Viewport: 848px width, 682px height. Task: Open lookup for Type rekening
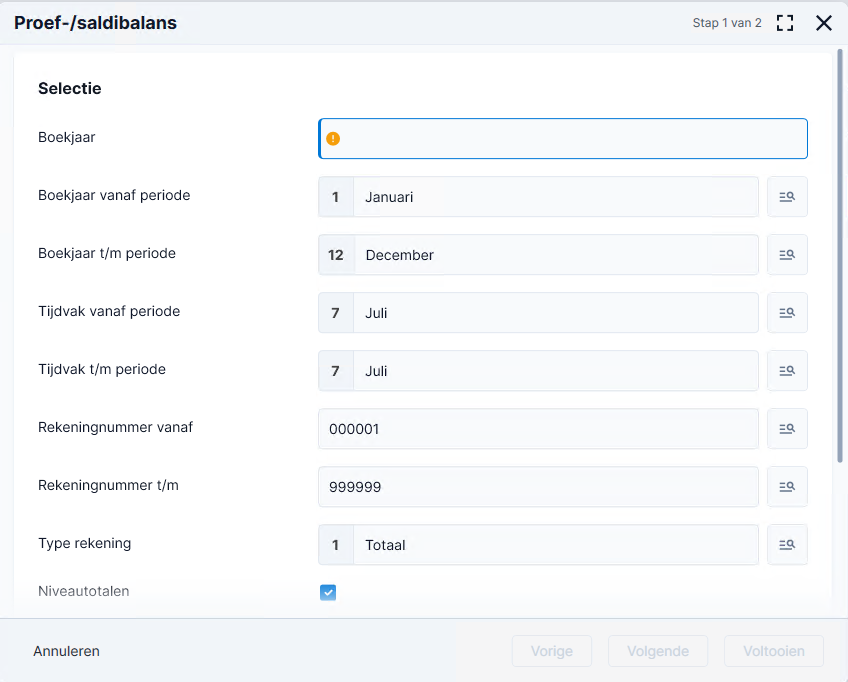[787, 545]
